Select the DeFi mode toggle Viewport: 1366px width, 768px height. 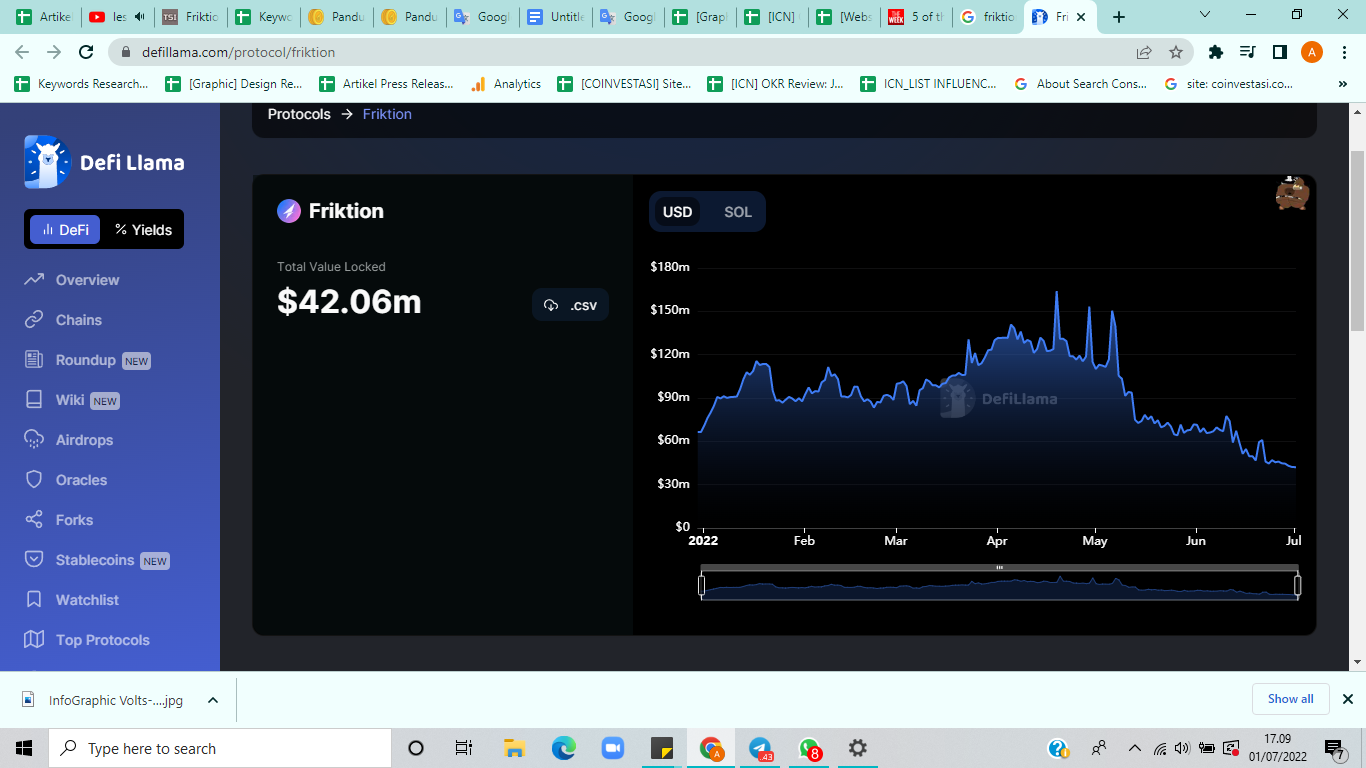(x=65, y=230)
